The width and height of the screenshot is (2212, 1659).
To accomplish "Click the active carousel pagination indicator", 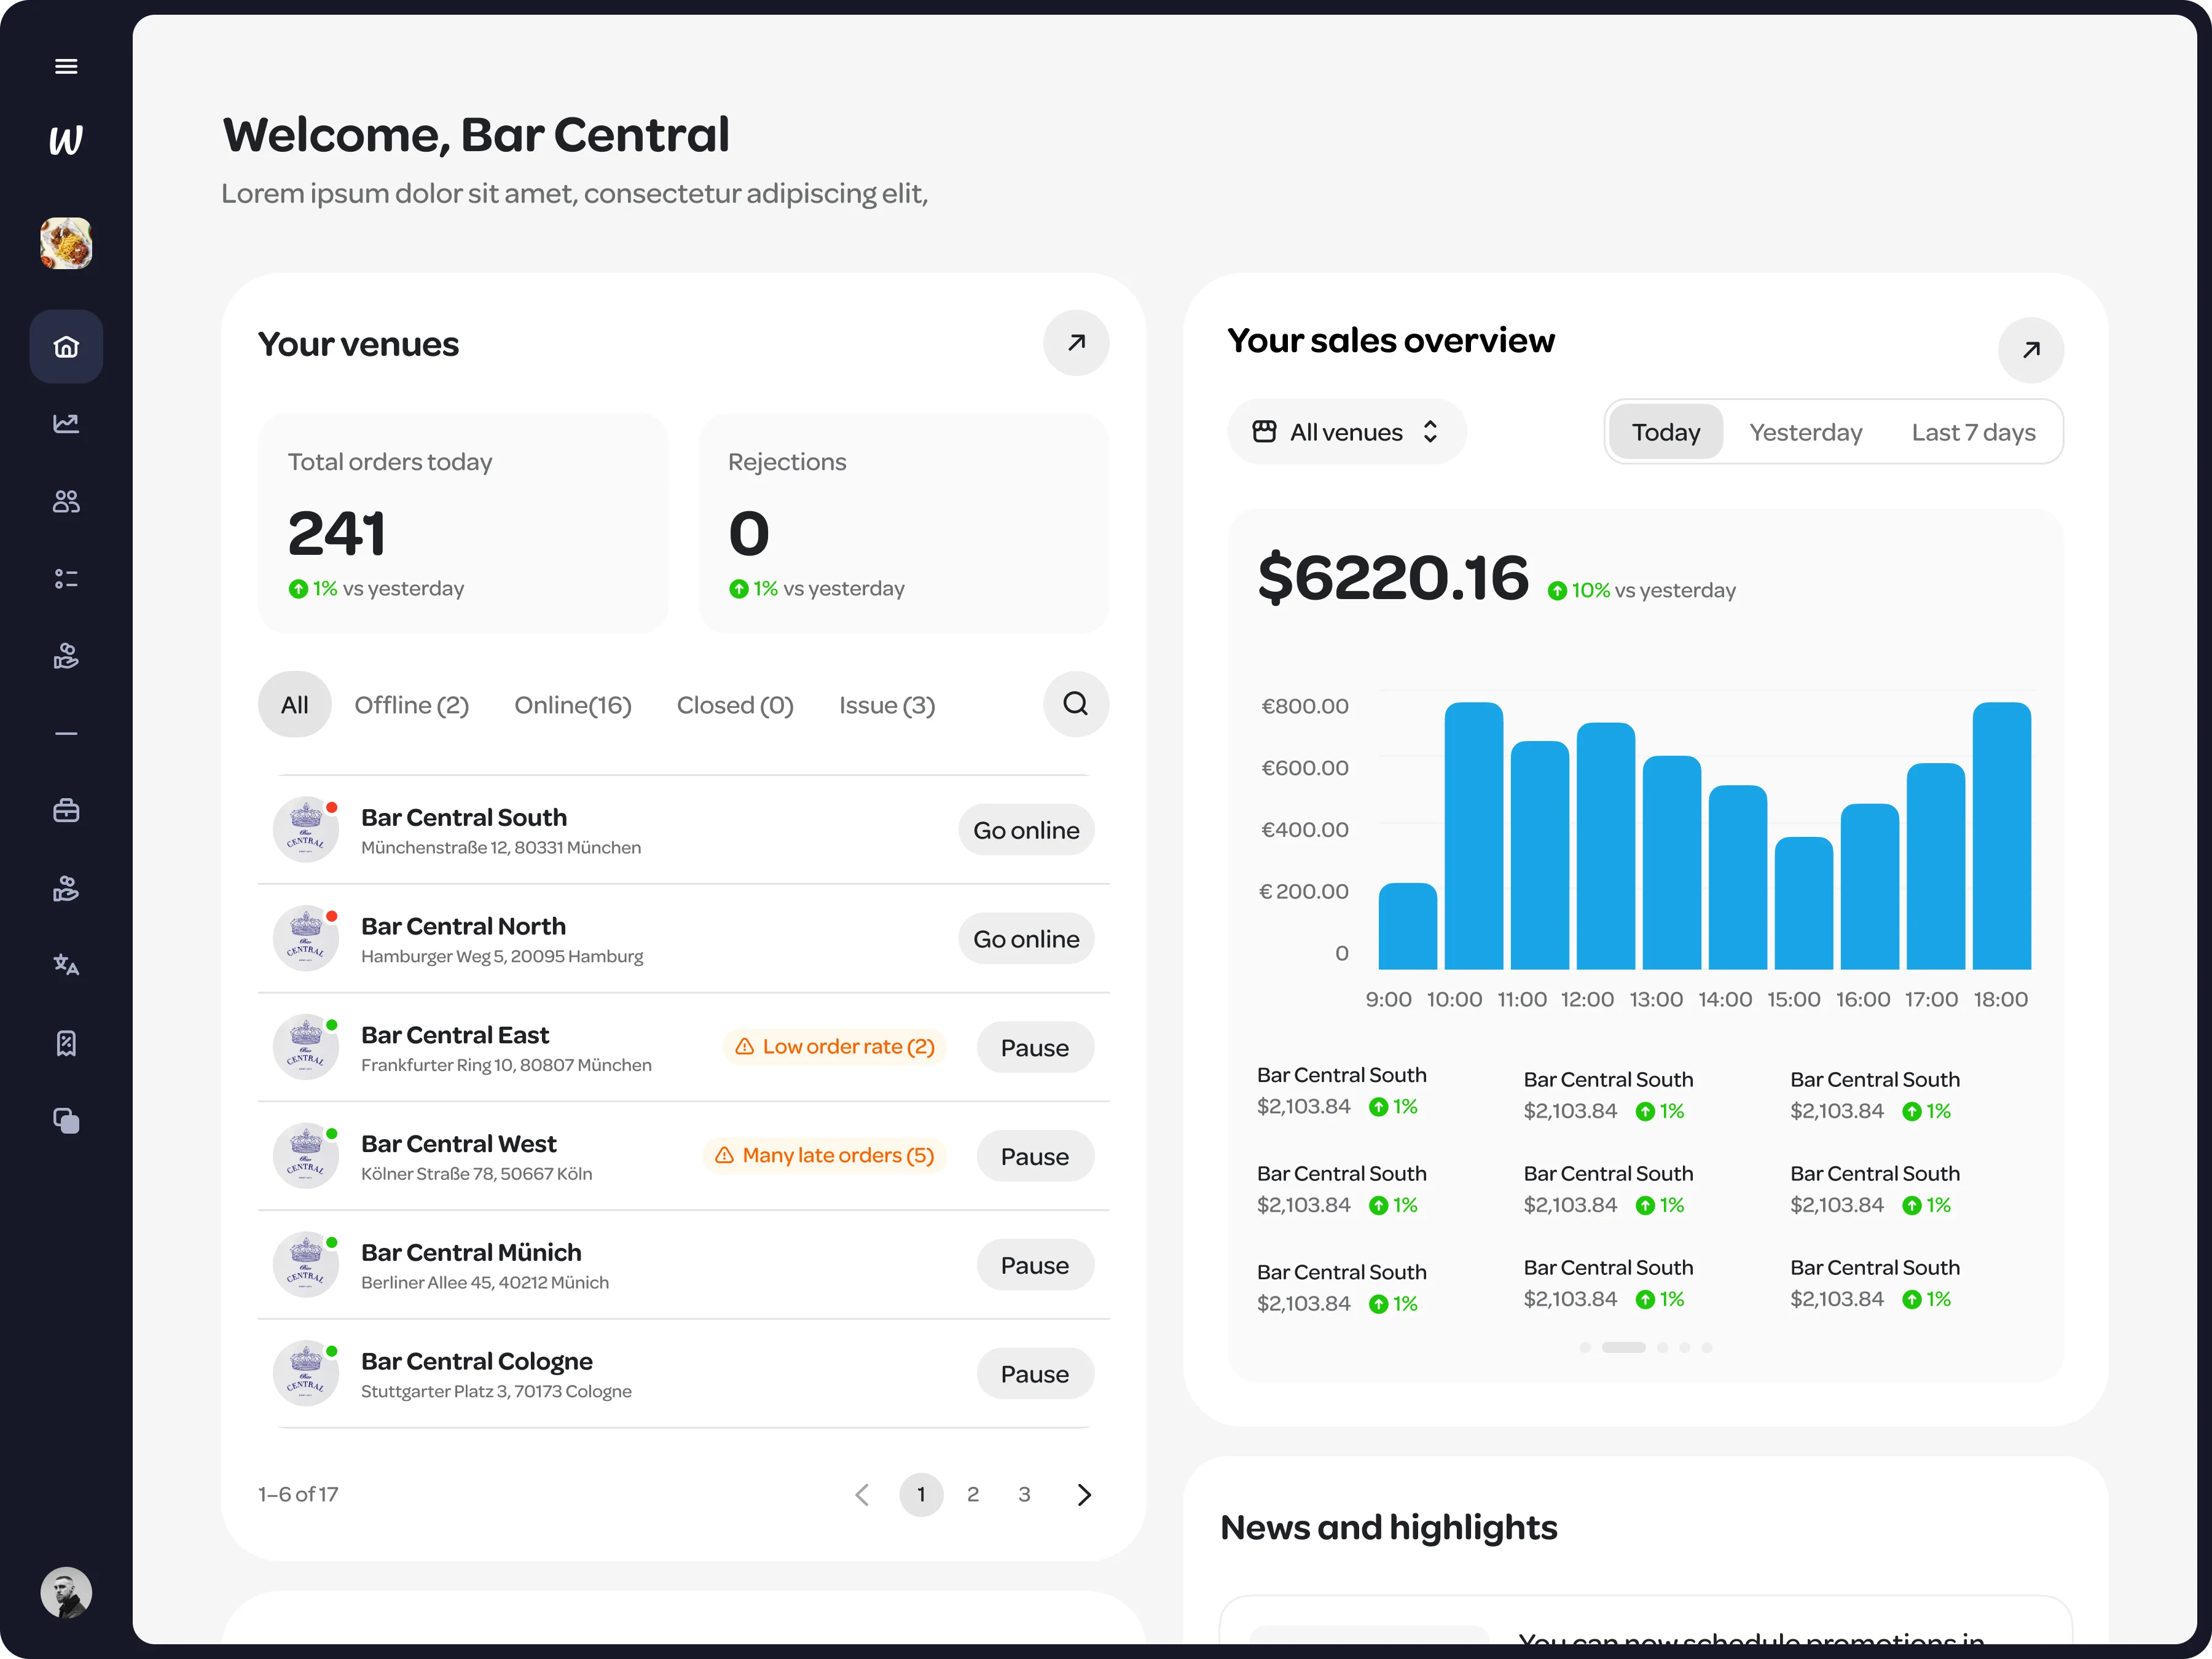I will [1623, 1347].
